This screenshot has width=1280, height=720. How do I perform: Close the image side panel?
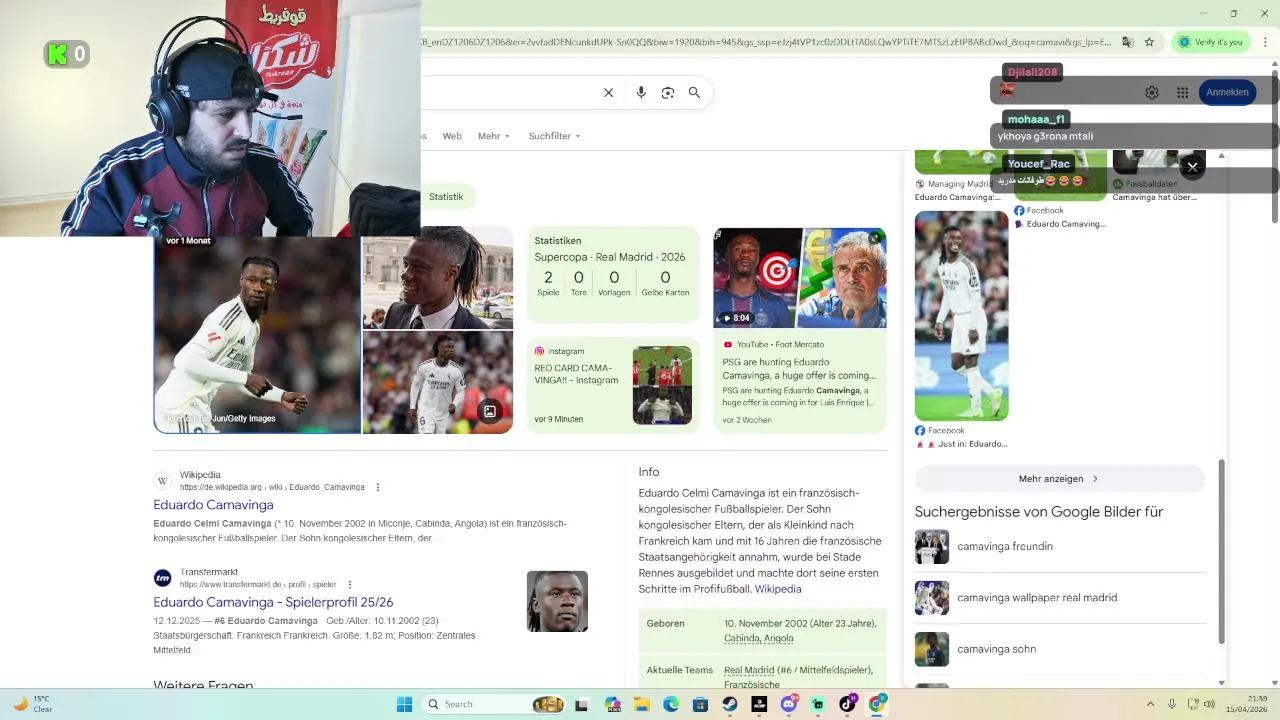[1192, 167]
